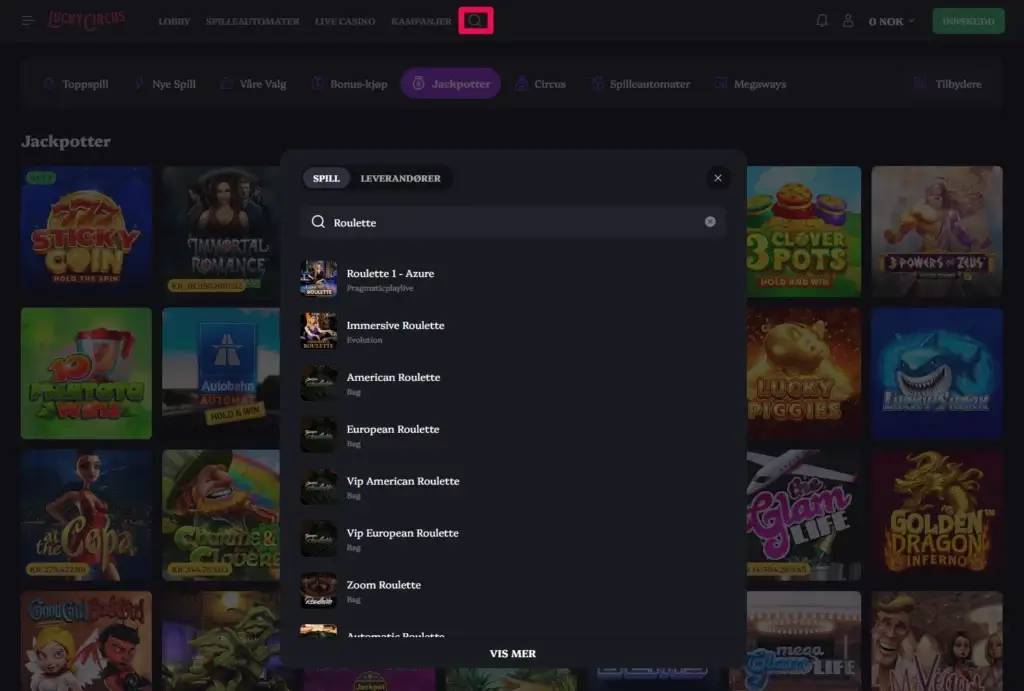The image size is (1024, 691).
Task: Click Immersive Roulette thumbnail image
Action: [319, 330]
